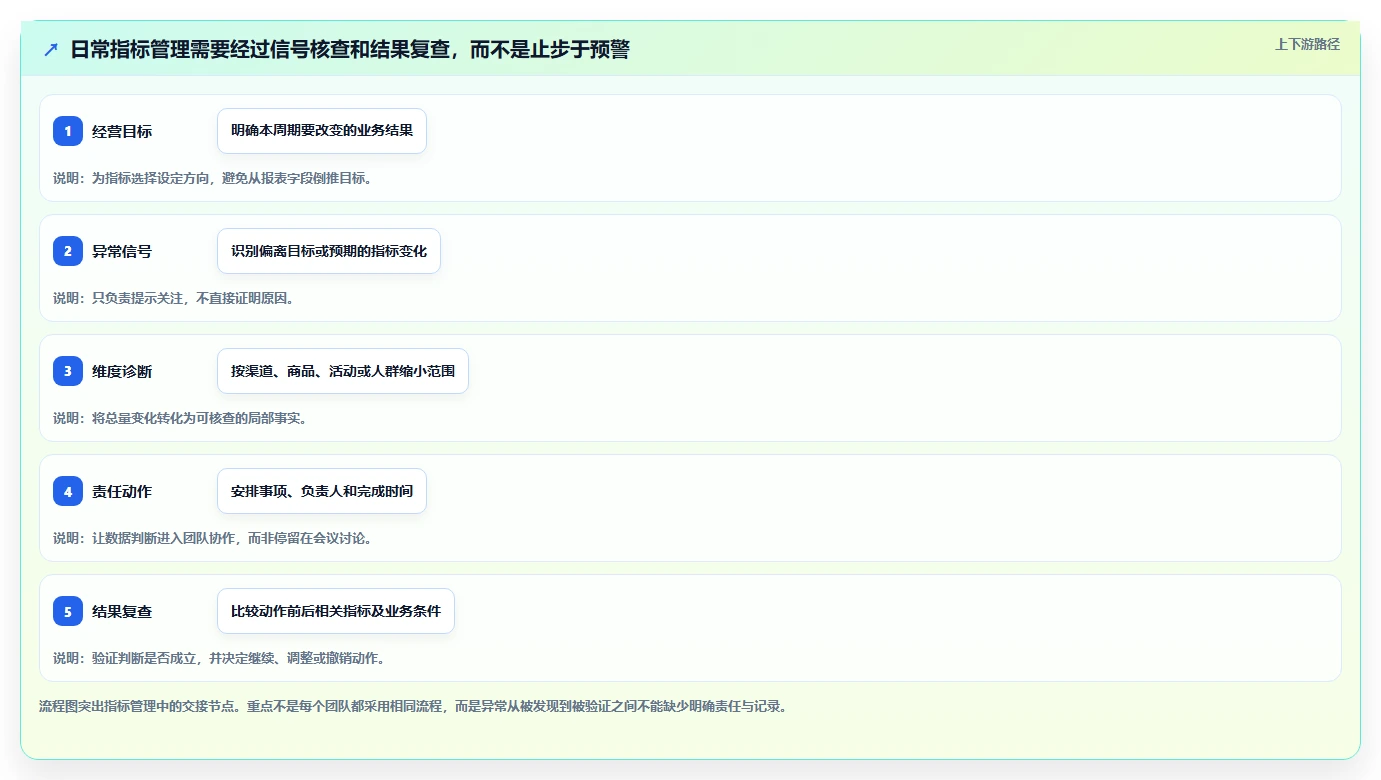Click the note 验证判断是否成立
The width and height of the screenshot is (1381, 780).
(219, 658)
